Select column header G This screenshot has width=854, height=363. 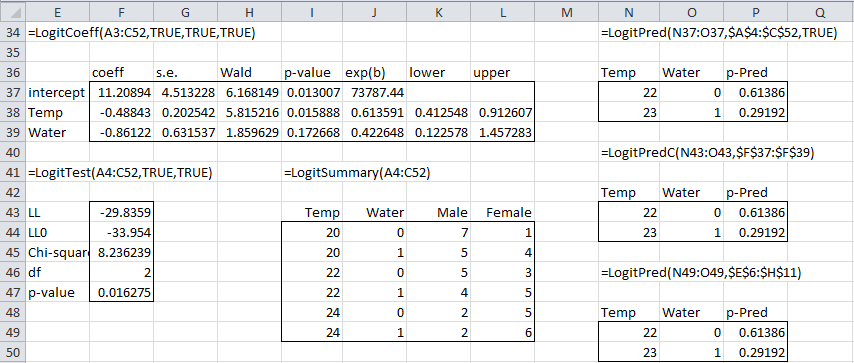click(185, 12)
